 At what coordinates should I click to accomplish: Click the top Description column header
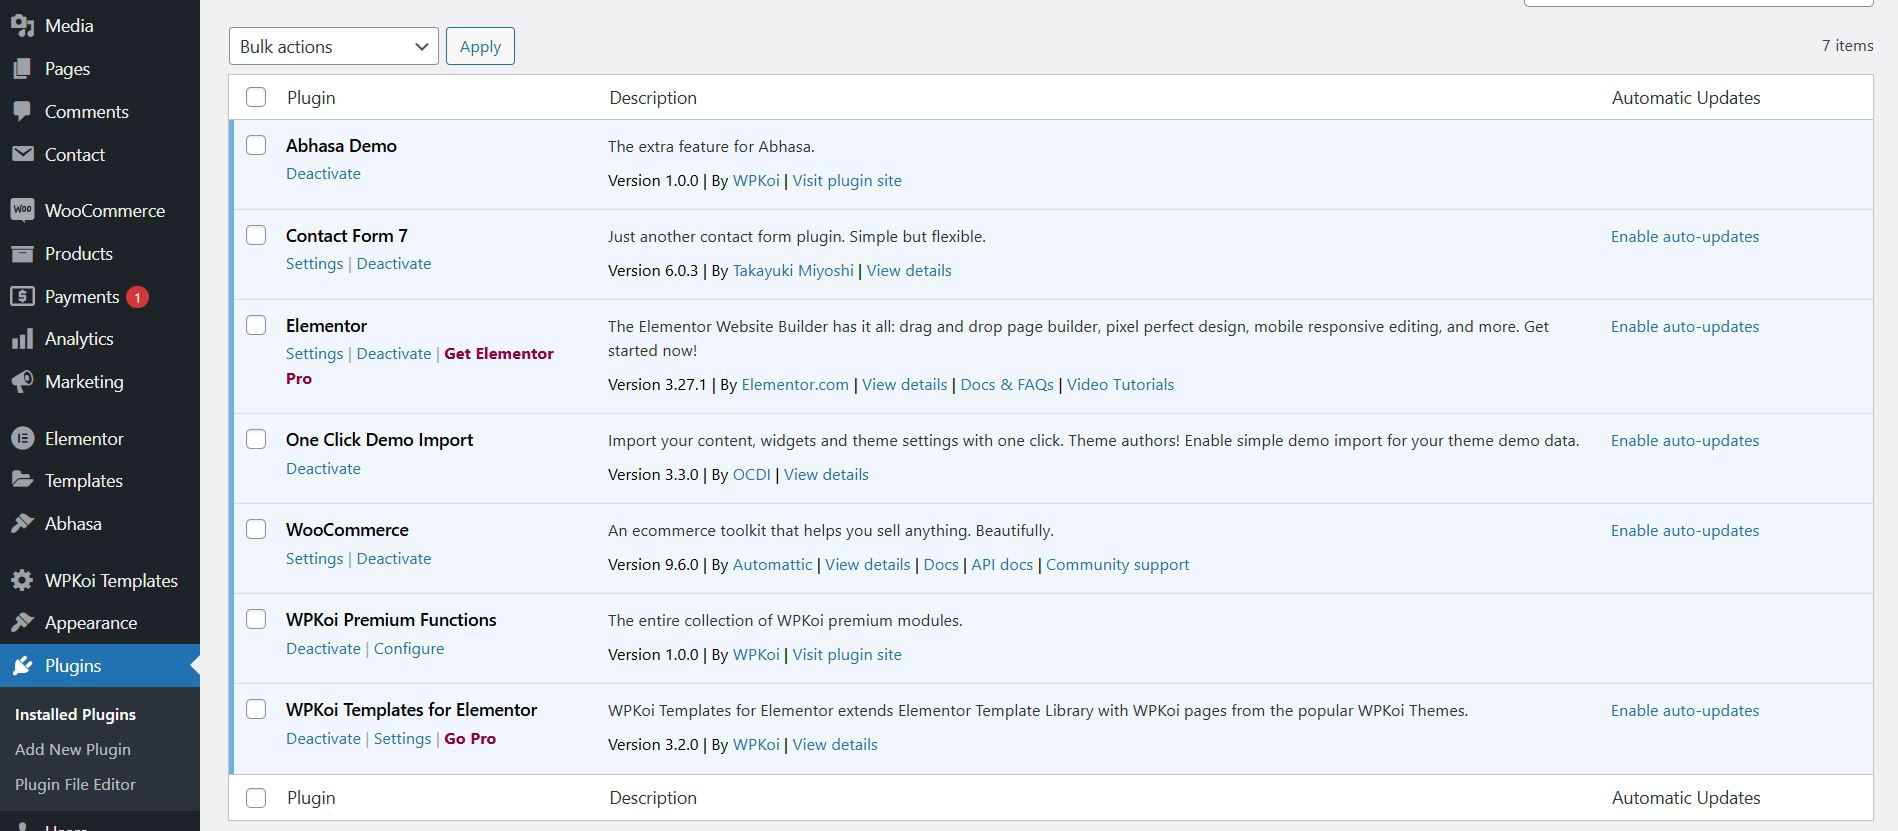pos(653,97)
